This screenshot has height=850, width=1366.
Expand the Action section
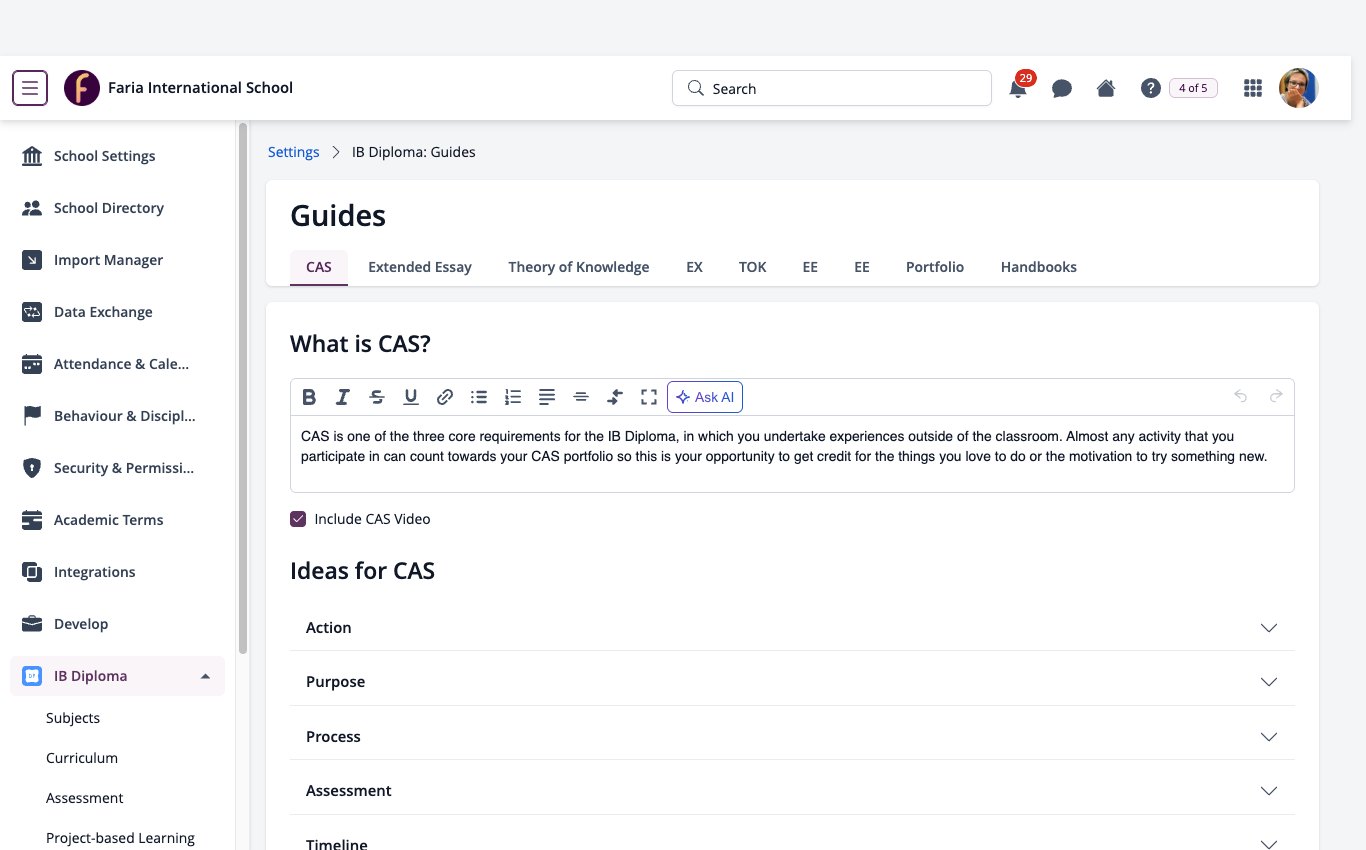point(792,627)
